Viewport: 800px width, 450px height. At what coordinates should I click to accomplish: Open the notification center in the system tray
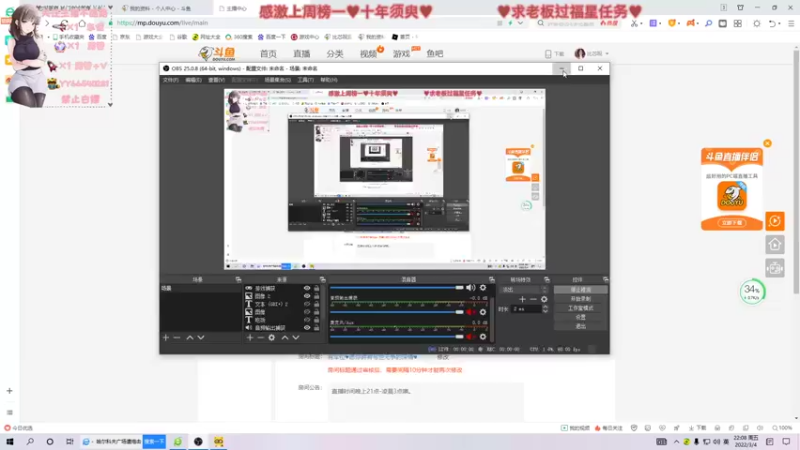click(786, 441)
